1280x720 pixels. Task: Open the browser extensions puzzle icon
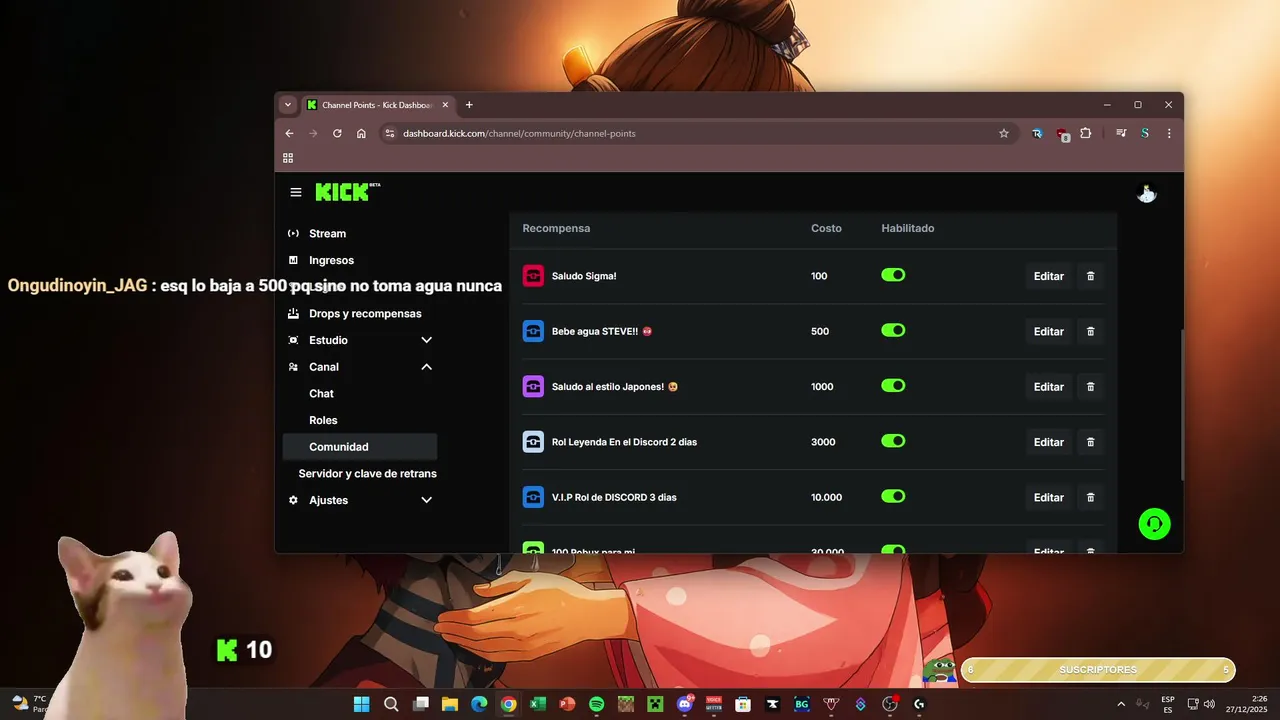pos(1086,133)
